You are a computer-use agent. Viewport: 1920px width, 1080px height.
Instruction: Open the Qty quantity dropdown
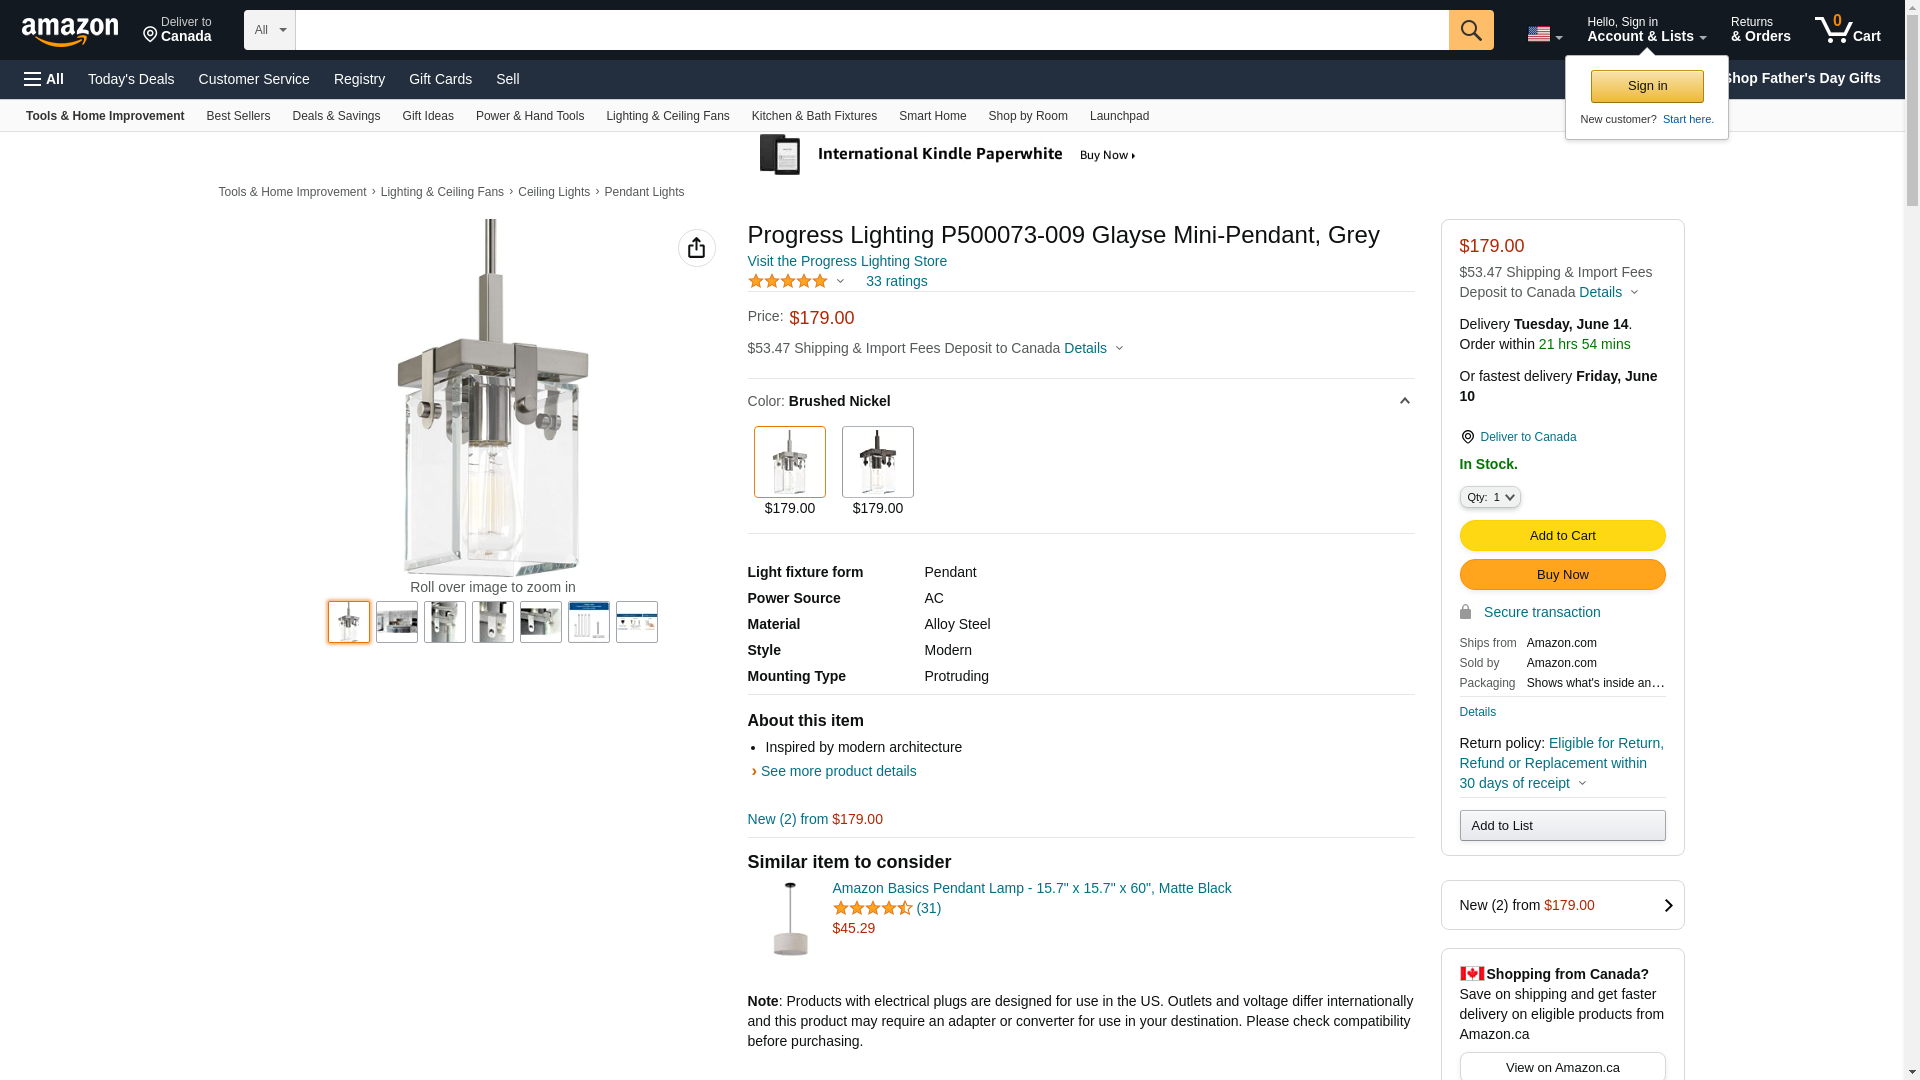1489,497
